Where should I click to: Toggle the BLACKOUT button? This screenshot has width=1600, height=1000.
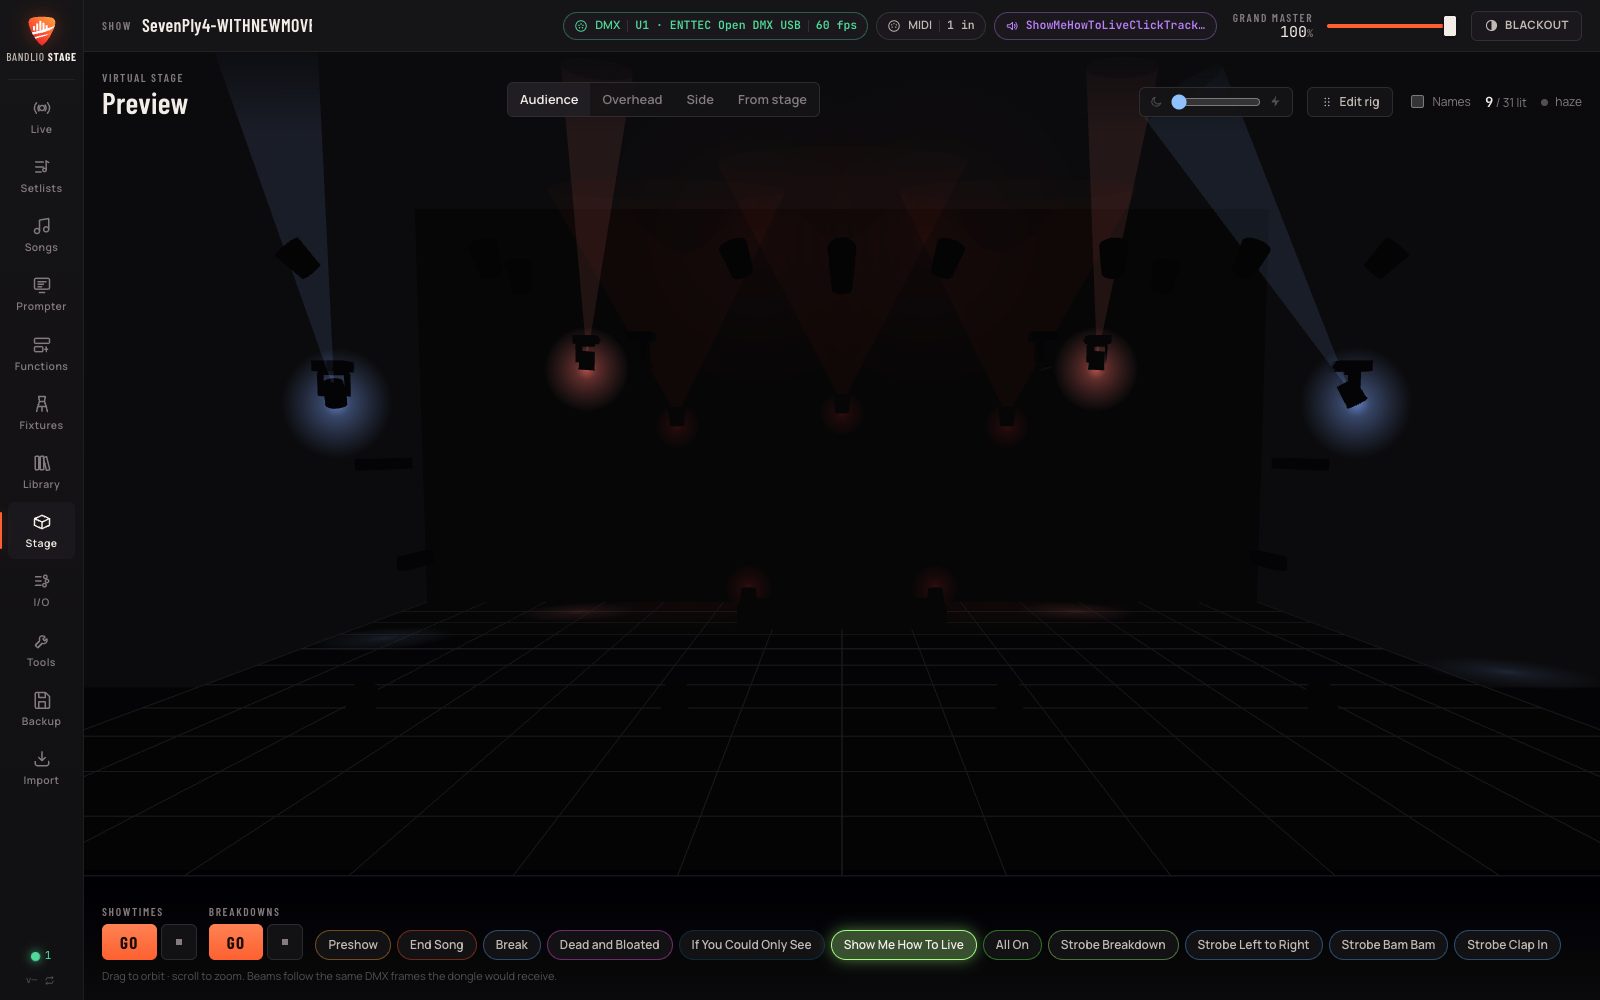click(1526, 26)
